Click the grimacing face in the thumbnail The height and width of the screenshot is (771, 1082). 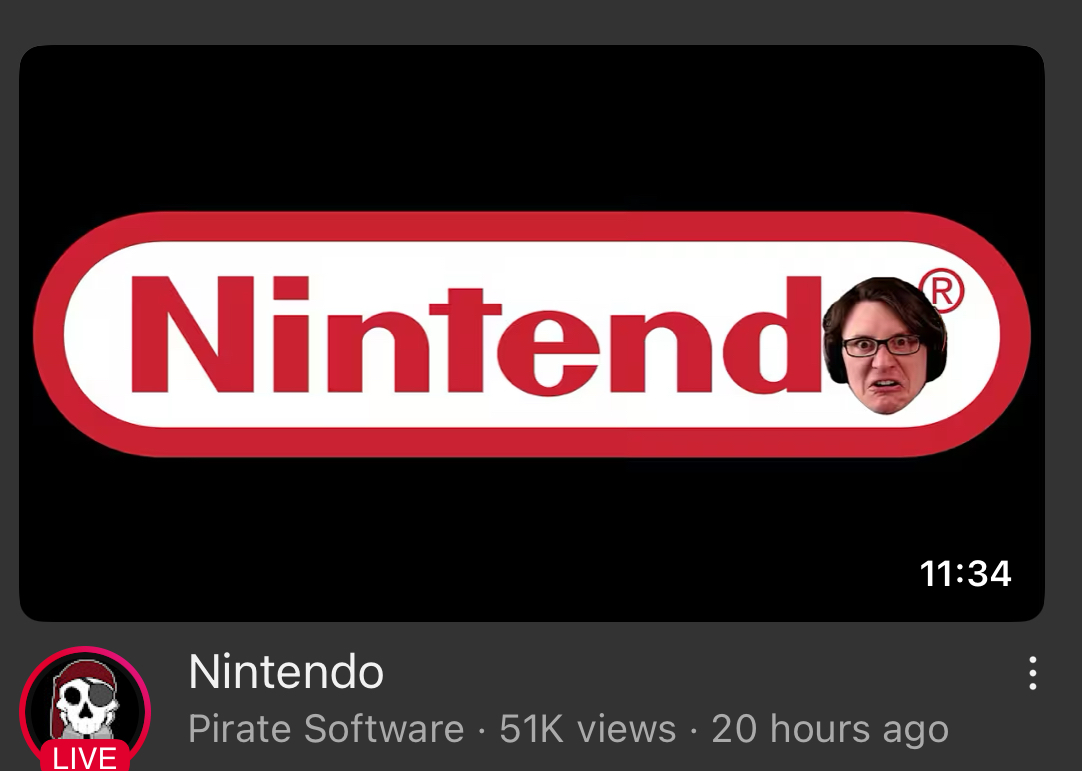tap(885, 345)
